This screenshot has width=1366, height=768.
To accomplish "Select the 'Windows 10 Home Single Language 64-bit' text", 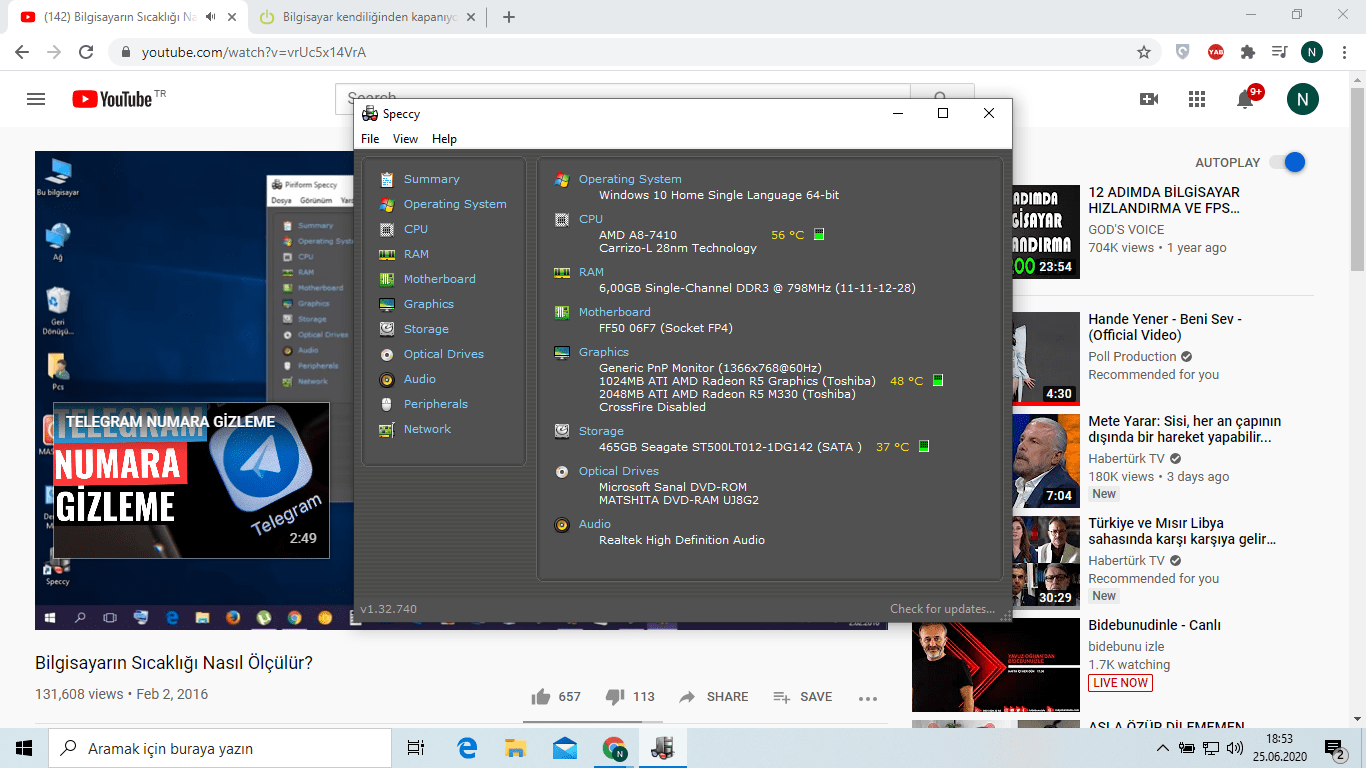I will tap(719, 195).
